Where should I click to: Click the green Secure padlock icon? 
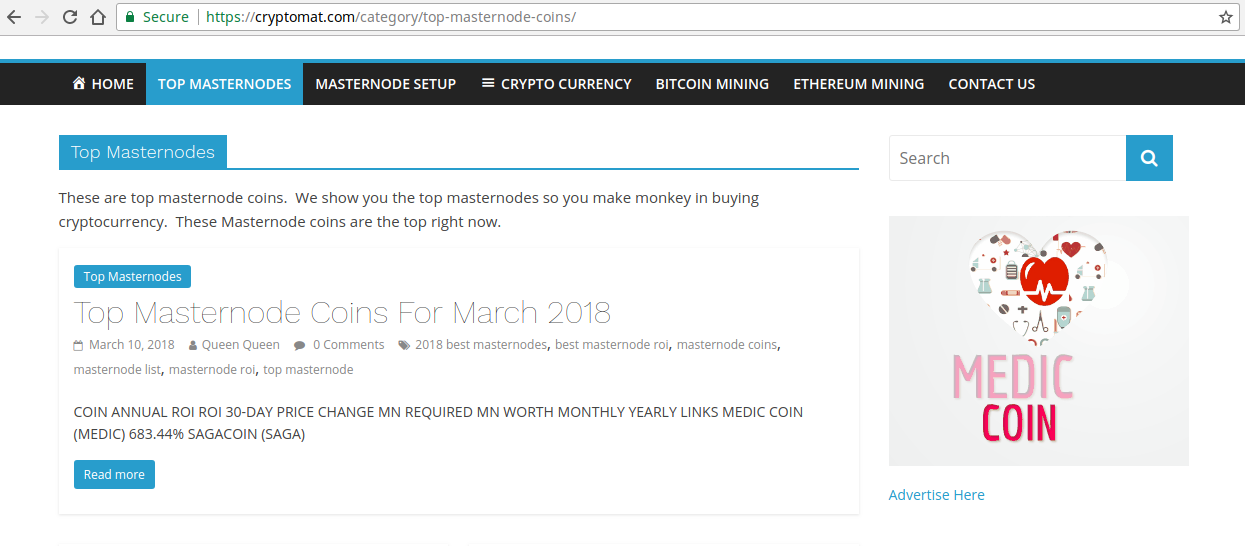pos(129,17)
